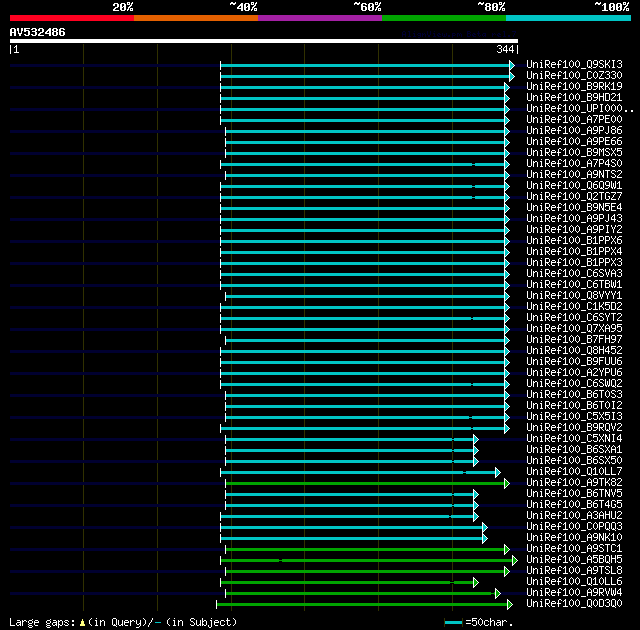
Task: Select the UniRef100_B6T4G5 label
Action: click(574, 505)
